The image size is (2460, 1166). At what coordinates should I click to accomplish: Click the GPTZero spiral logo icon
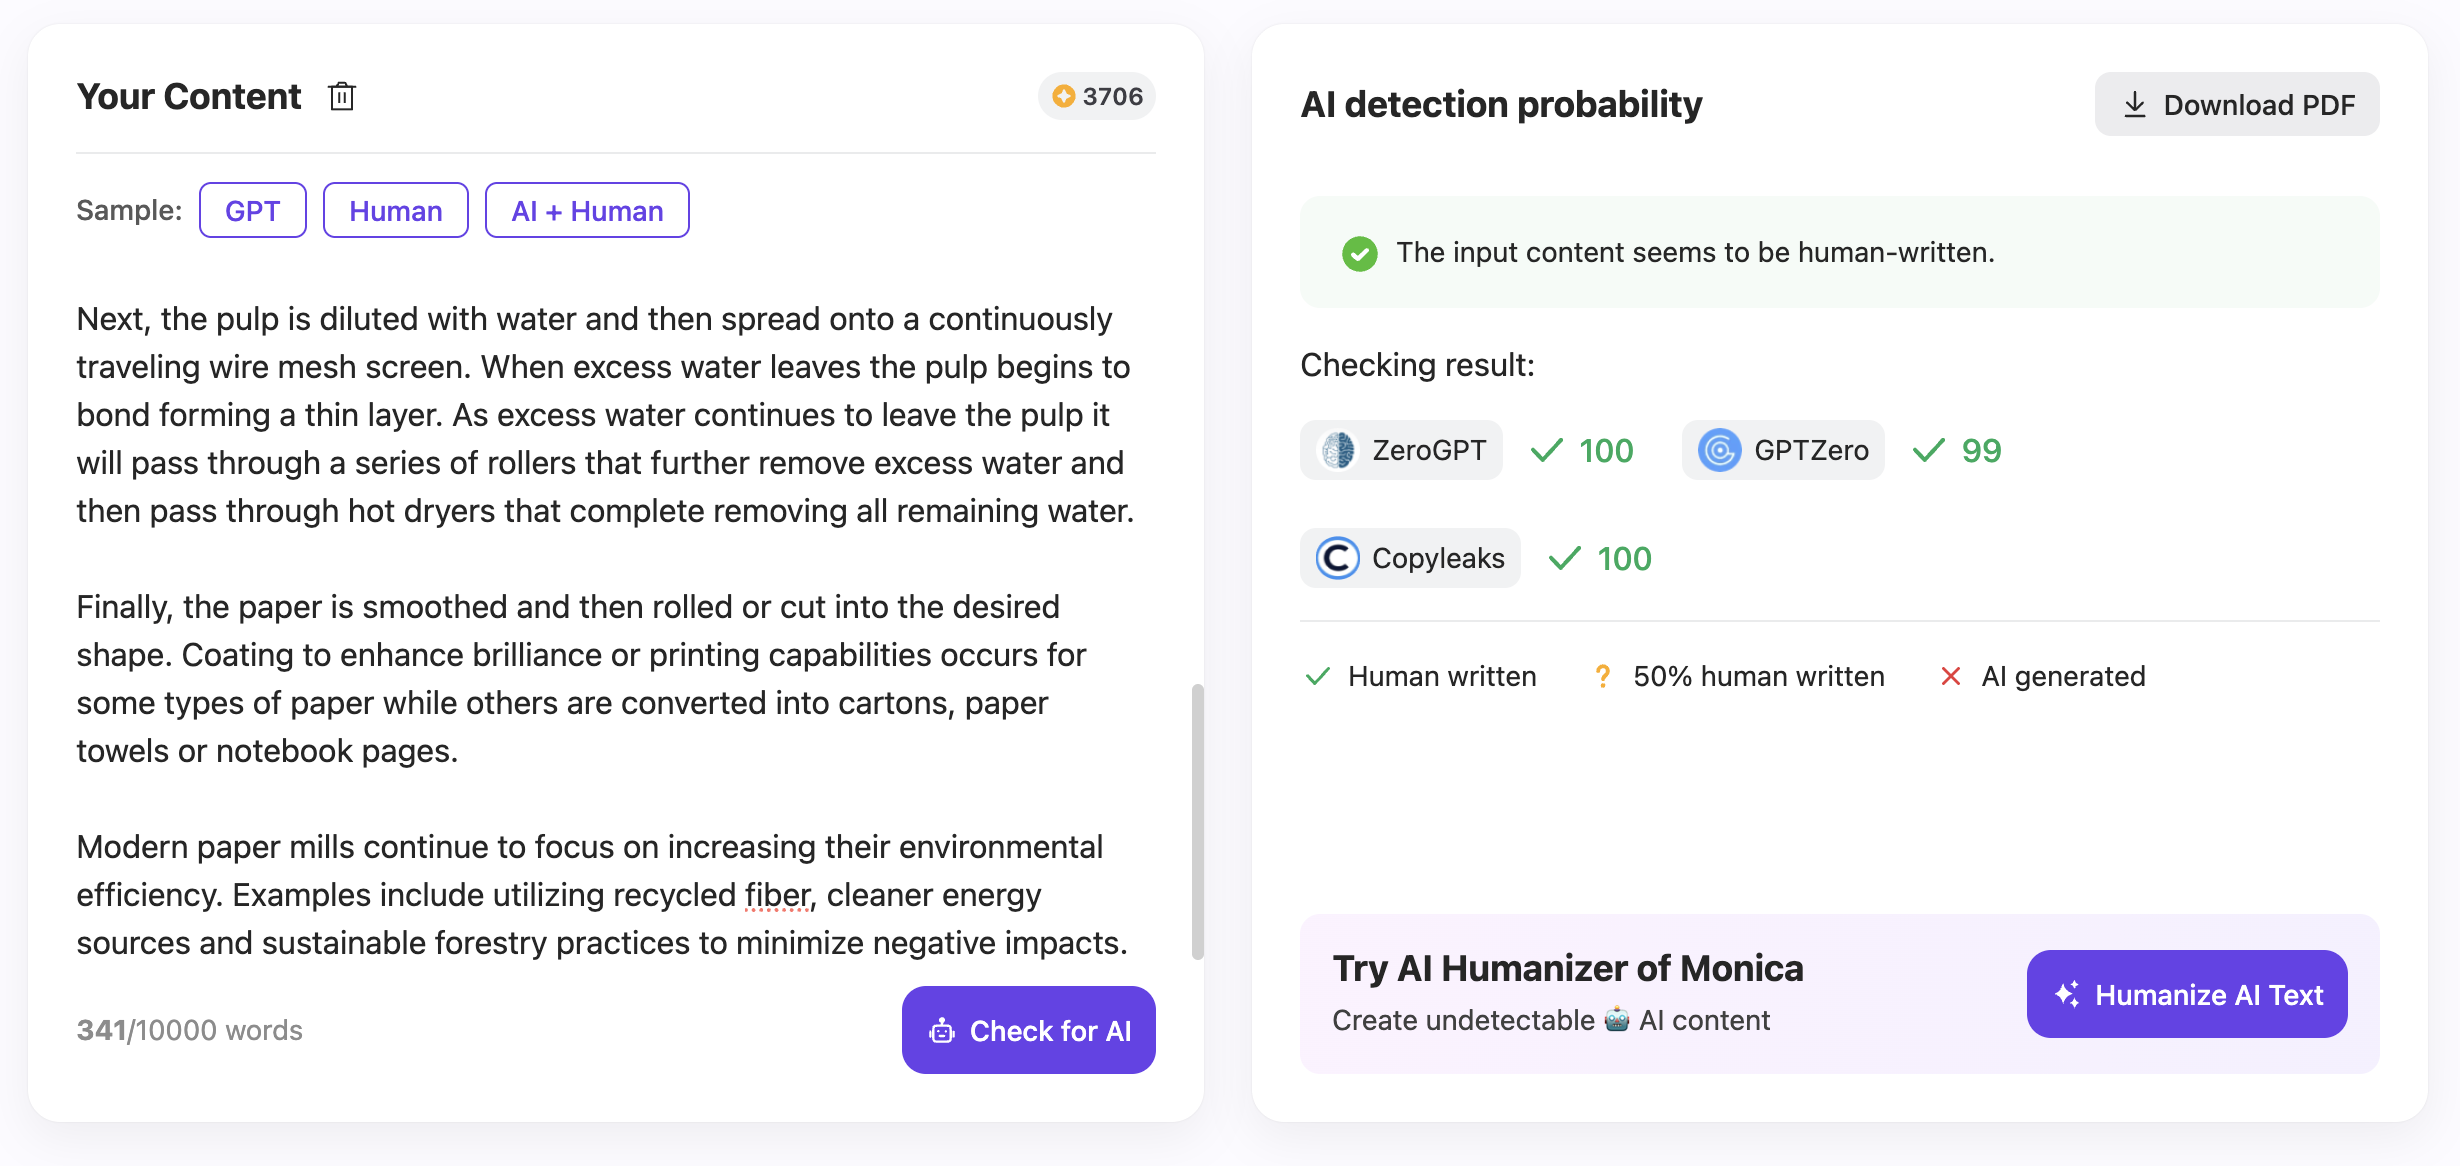pyautogui.click(x=1720, y=450)
